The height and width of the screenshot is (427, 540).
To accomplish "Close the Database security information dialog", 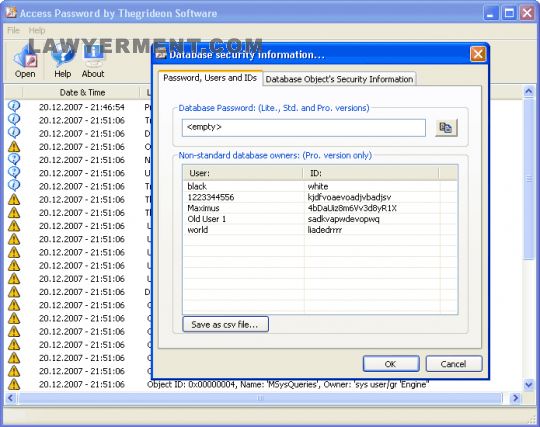I will coord(478,54).
